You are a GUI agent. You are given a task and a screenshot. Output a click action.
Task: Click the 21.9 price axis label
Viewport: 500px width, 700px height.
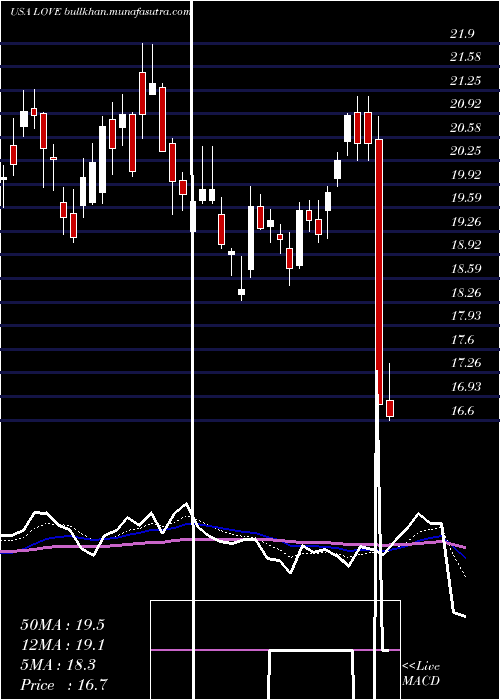coord(462,34)
